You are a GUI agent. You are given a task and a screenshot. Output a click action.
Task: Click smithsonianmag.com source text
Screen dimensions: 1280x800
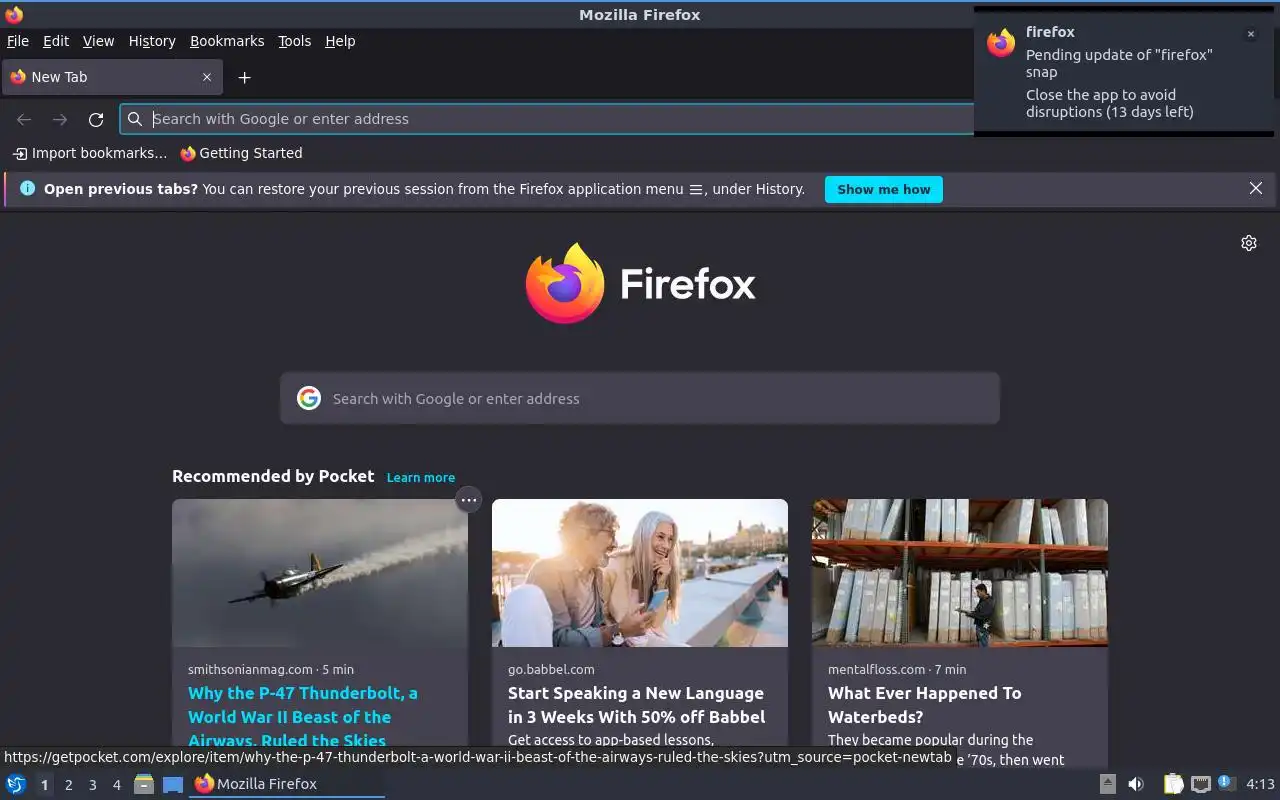(x=250, y=670)
